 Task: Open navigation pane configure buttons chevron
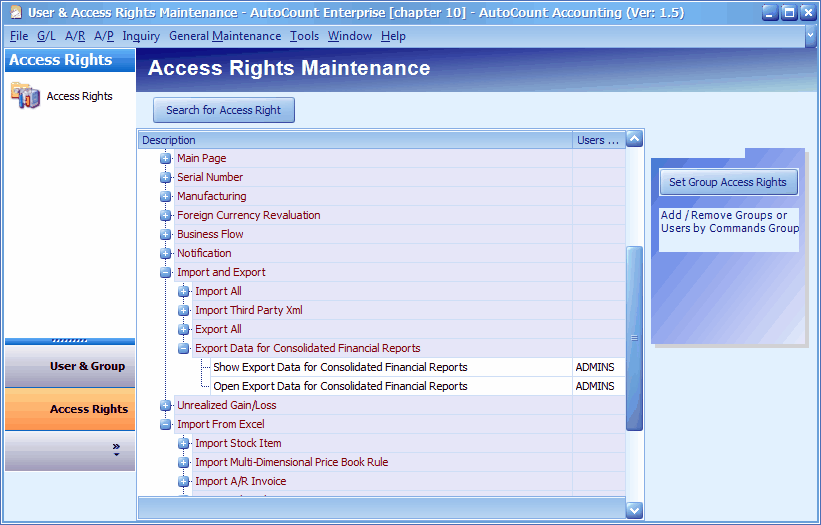[116, 450]
